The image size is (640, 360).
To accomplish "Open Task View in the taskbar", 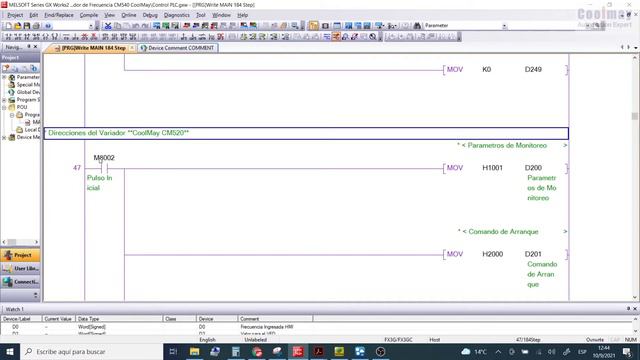I will pyautogui.click(x=173, y=351).
